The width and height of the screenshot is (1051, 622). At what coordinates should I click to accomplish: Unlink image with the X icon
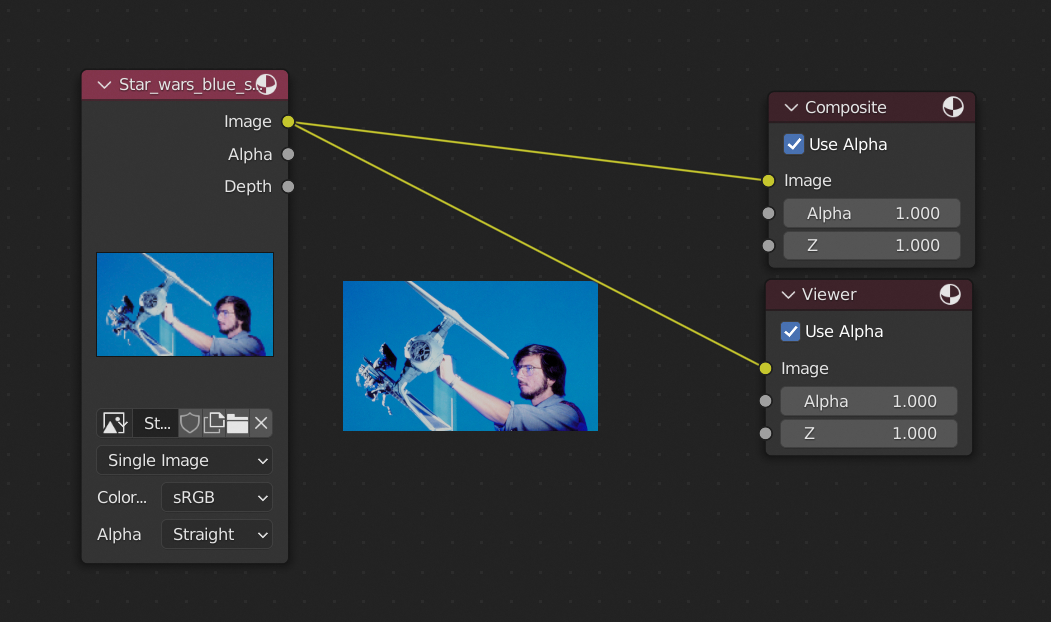pos(261,423)
